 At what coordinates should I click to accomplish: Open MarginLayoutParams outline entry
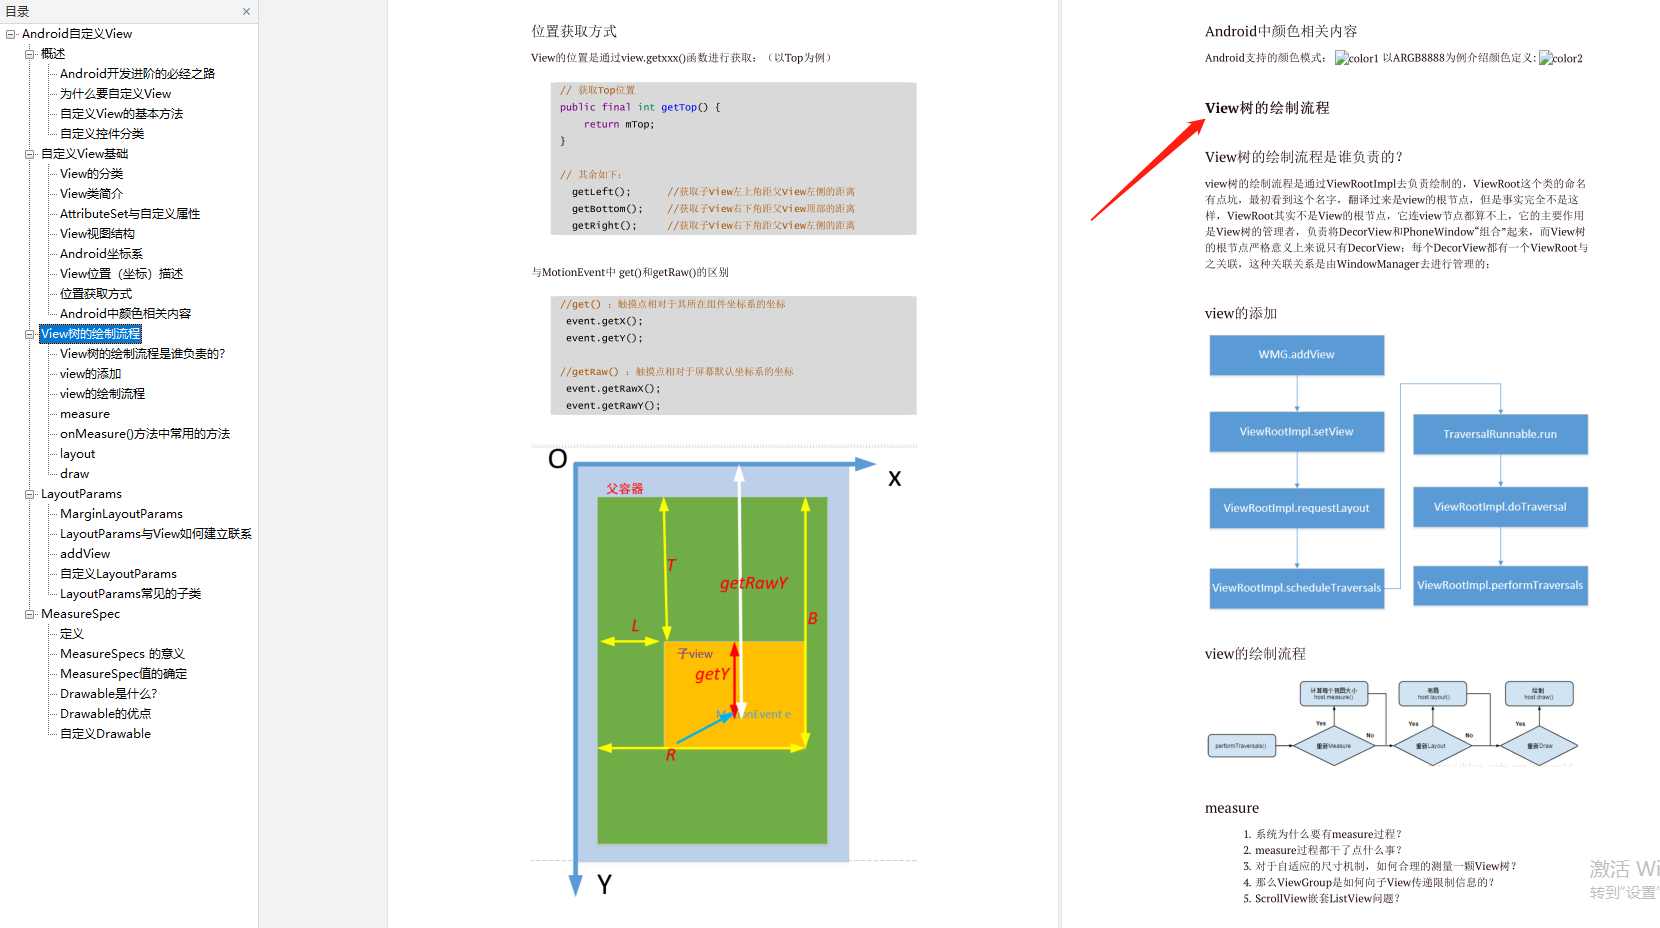point(121,514)
